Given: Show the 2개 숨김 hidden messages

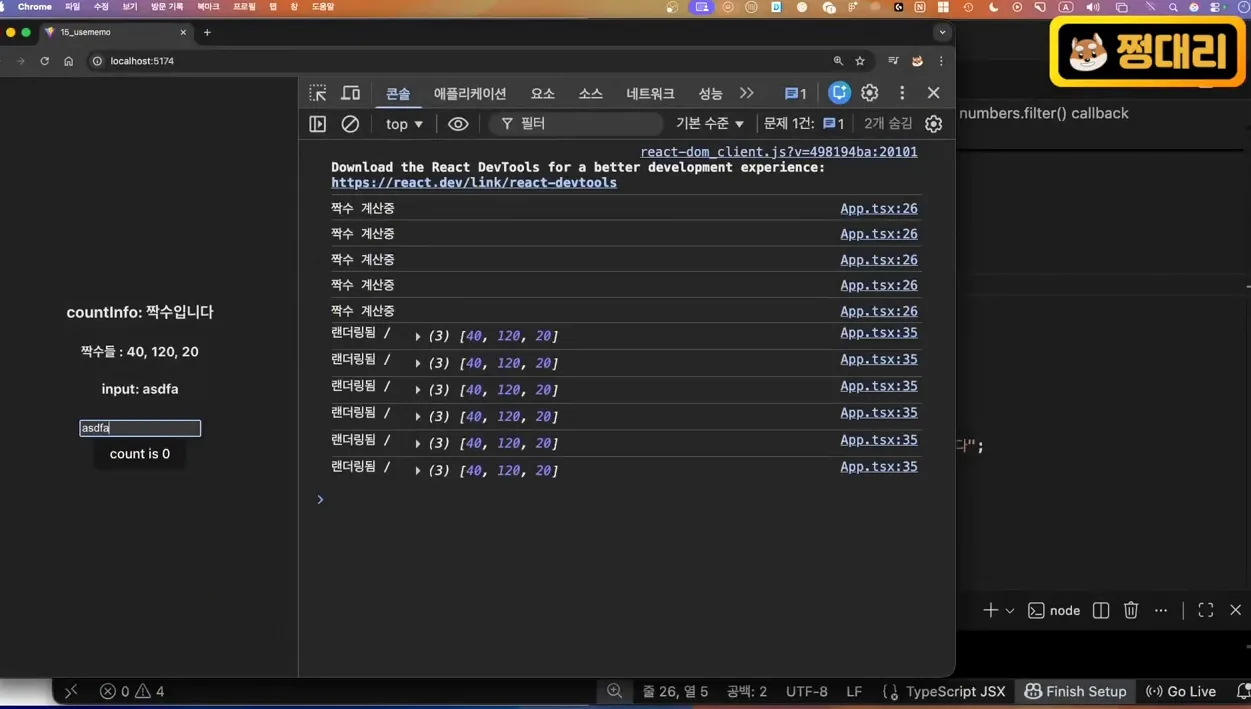Looking at the screenshot, I should [x=888, y=123].
